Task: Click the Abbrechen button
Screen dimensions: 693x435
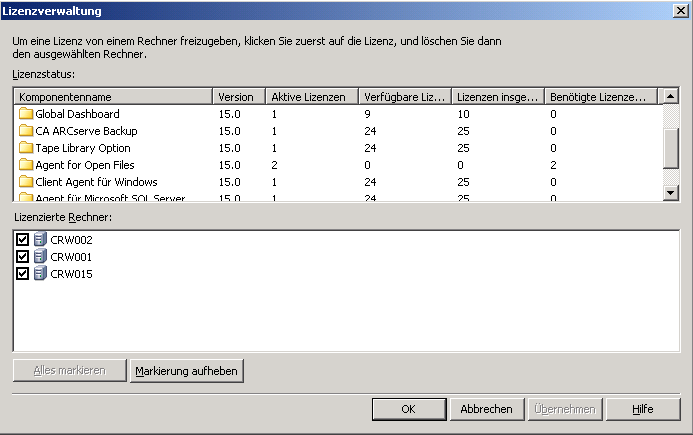Action: [487, 409]
